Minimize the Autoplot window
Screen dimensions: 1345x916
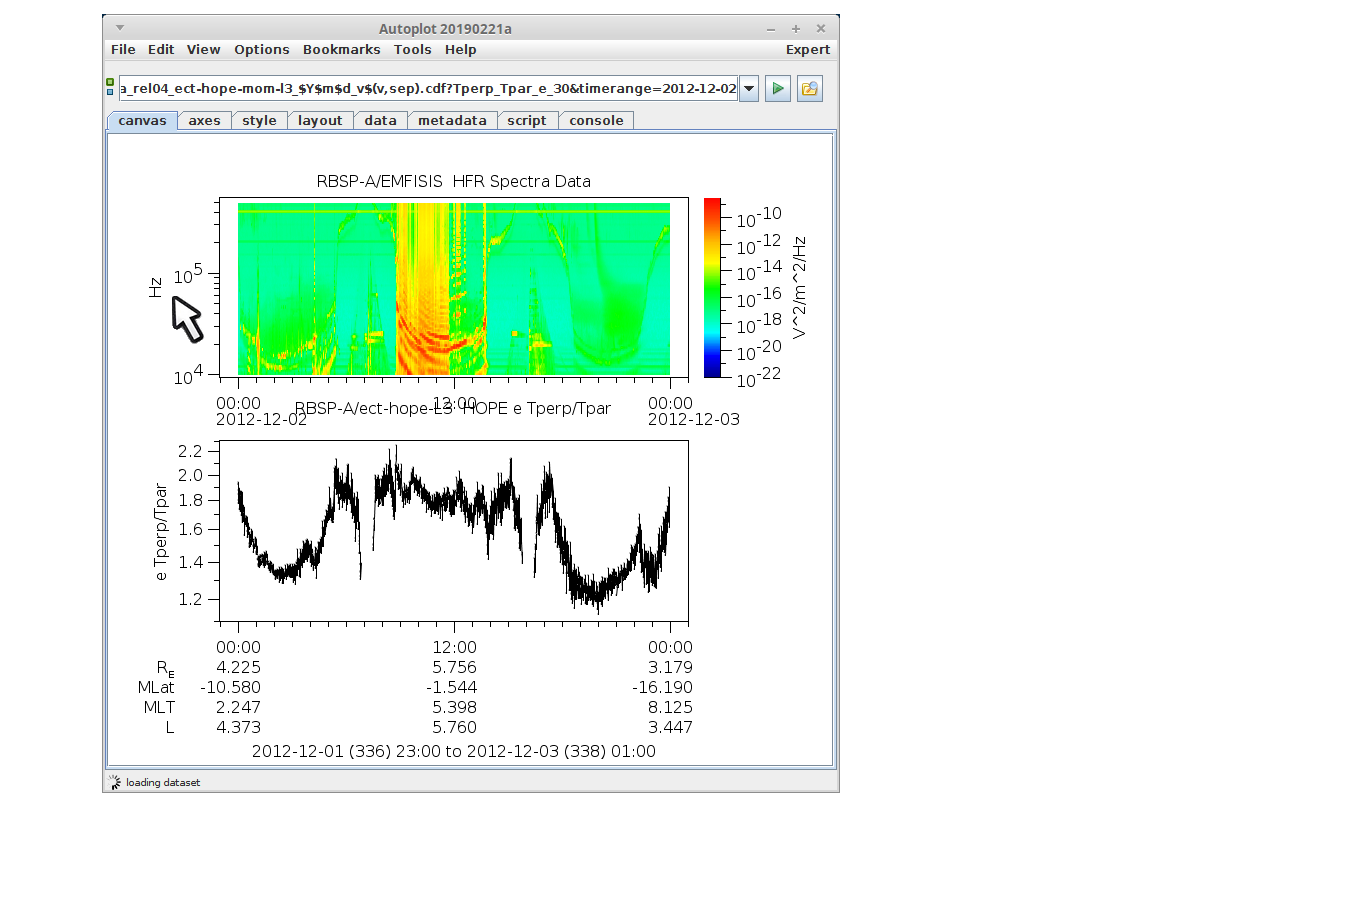click(x=770, y=29)
